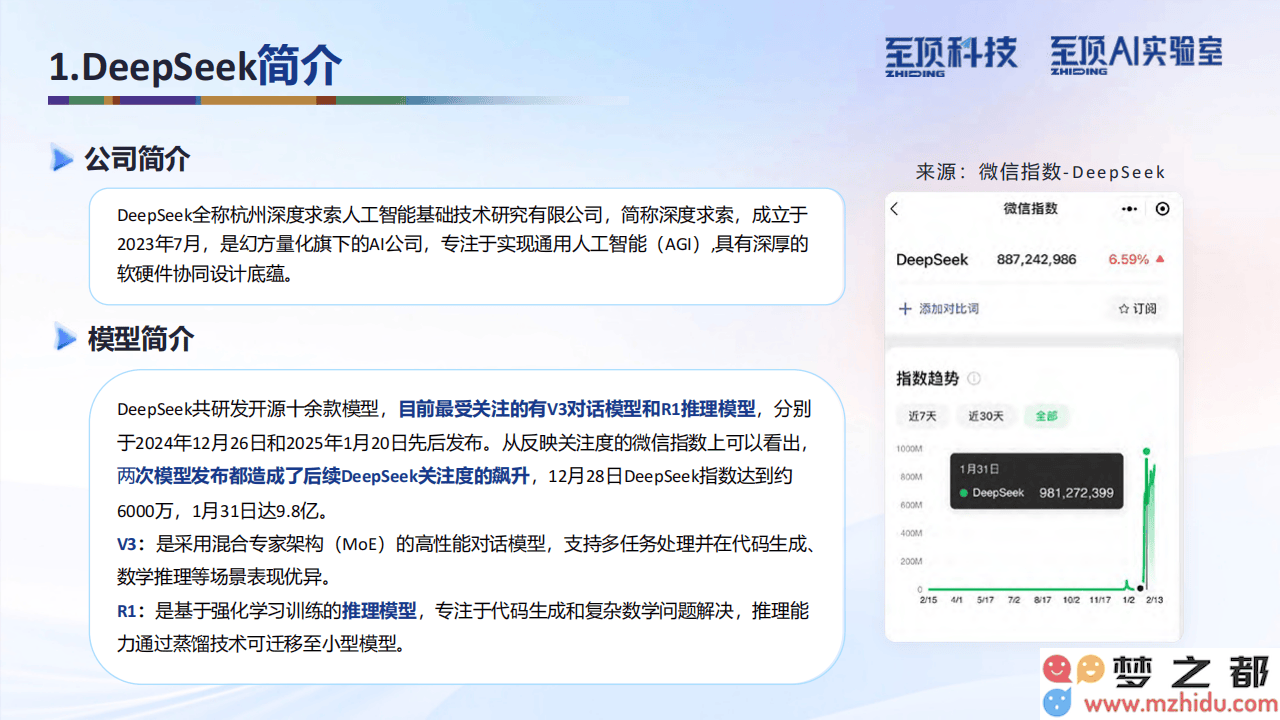This screenshot has width=1280, height=720.
Task: Click the bold phrase 目前最受关注的有V3对话模型和R1推理模型
Action: (x=577, y=409)
